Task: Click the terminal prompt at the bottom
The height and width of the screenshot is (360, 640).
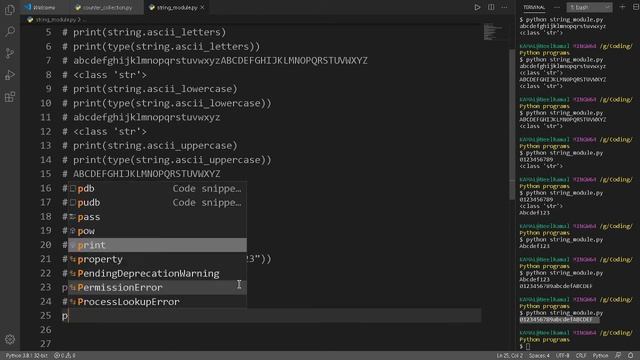Action: tap(524, 347)
